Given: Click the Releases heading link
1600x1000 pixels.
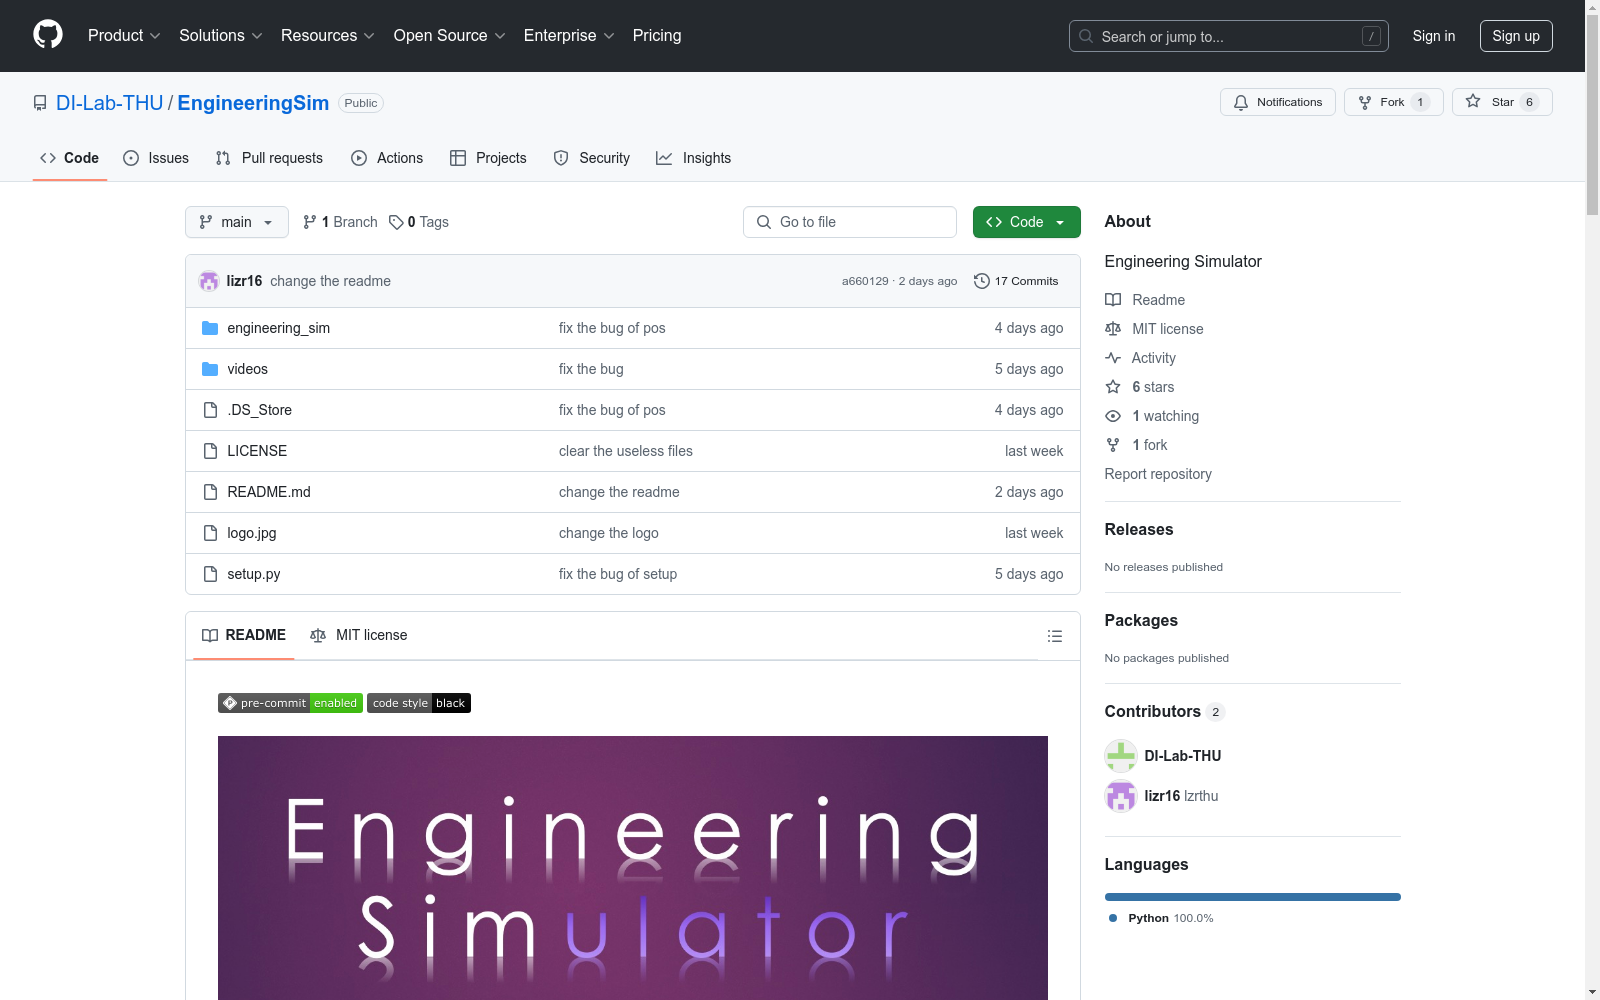Looking at the screenshot, I should click(x=1139, y=530).
